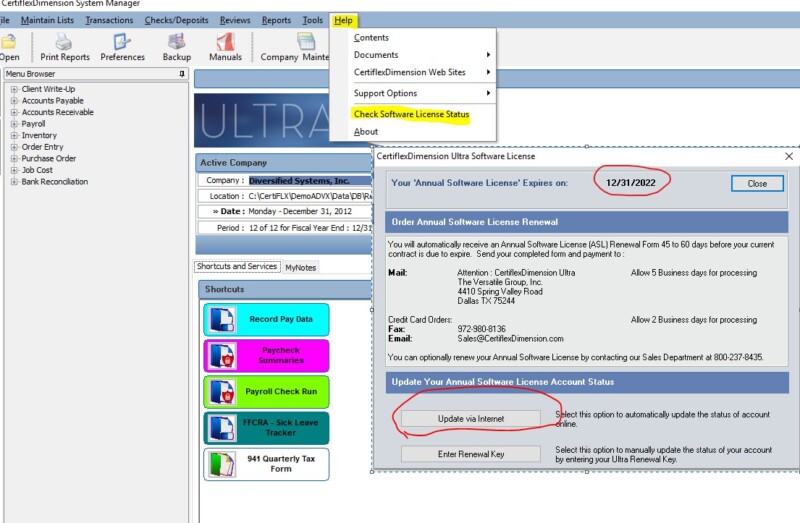The height and width of the screenshot is (523, 800).
Task: Click the Diversified Systems, Inc. company field
Action: 310,181
